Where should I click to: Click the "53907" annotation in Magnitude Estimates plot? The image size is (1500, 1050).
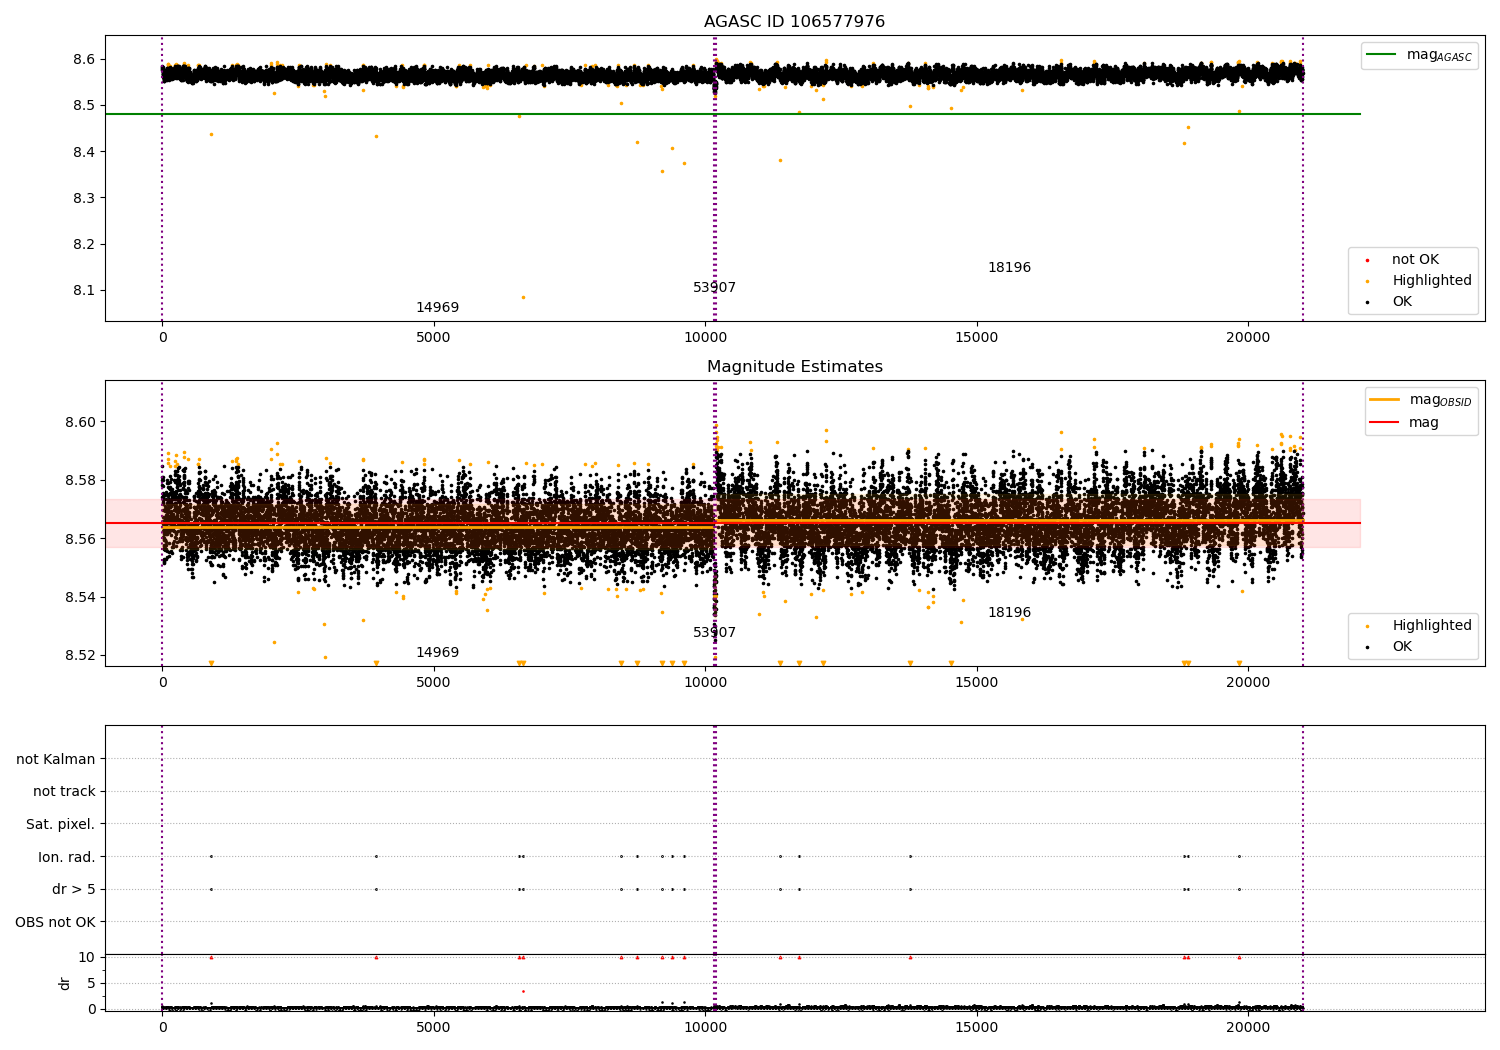click(x=714, y=633)
